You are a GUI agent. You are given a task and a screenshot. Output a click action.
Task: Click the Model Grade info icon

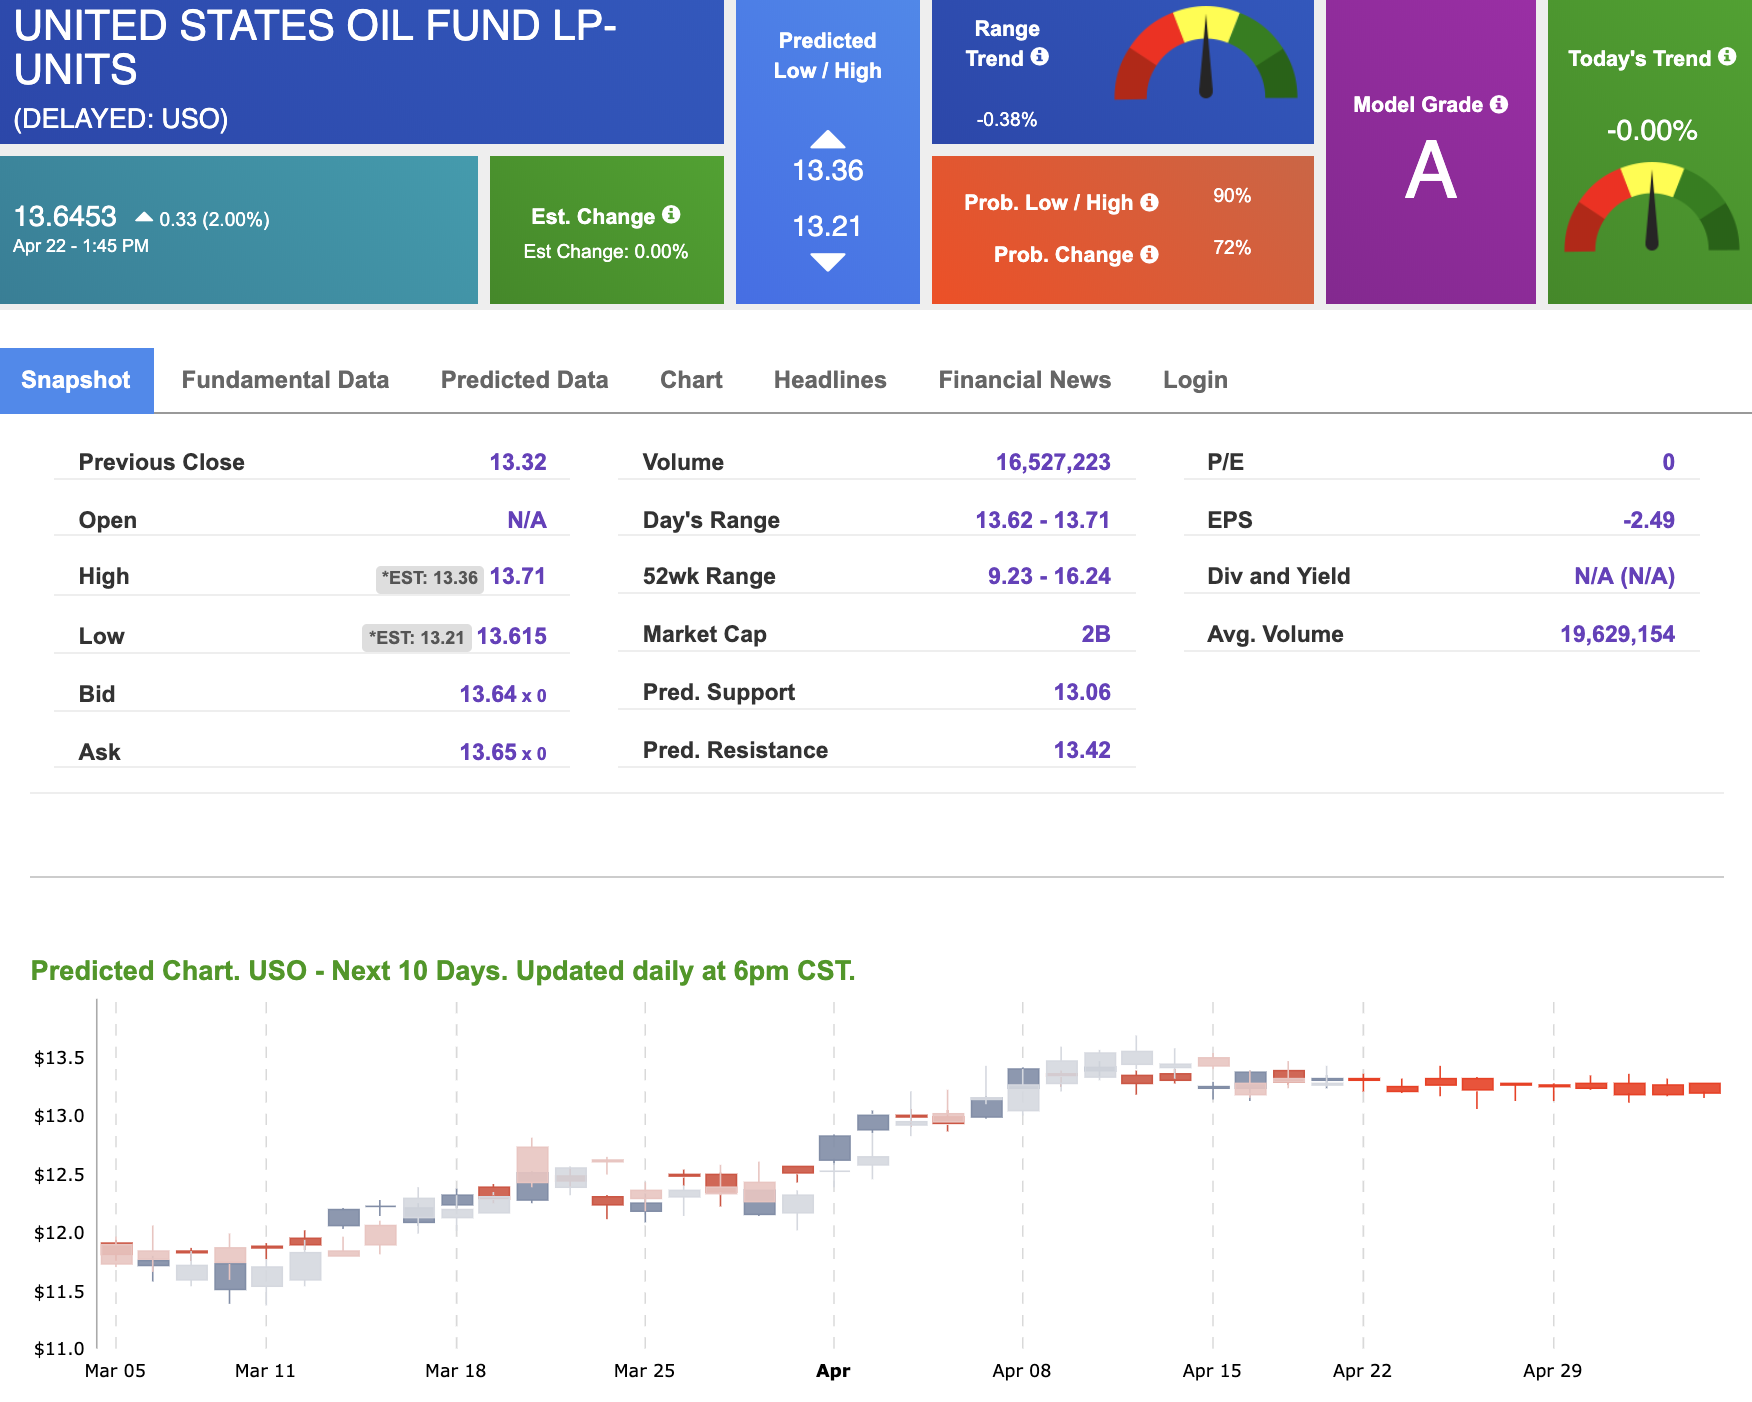click(x=1499, y=104)
